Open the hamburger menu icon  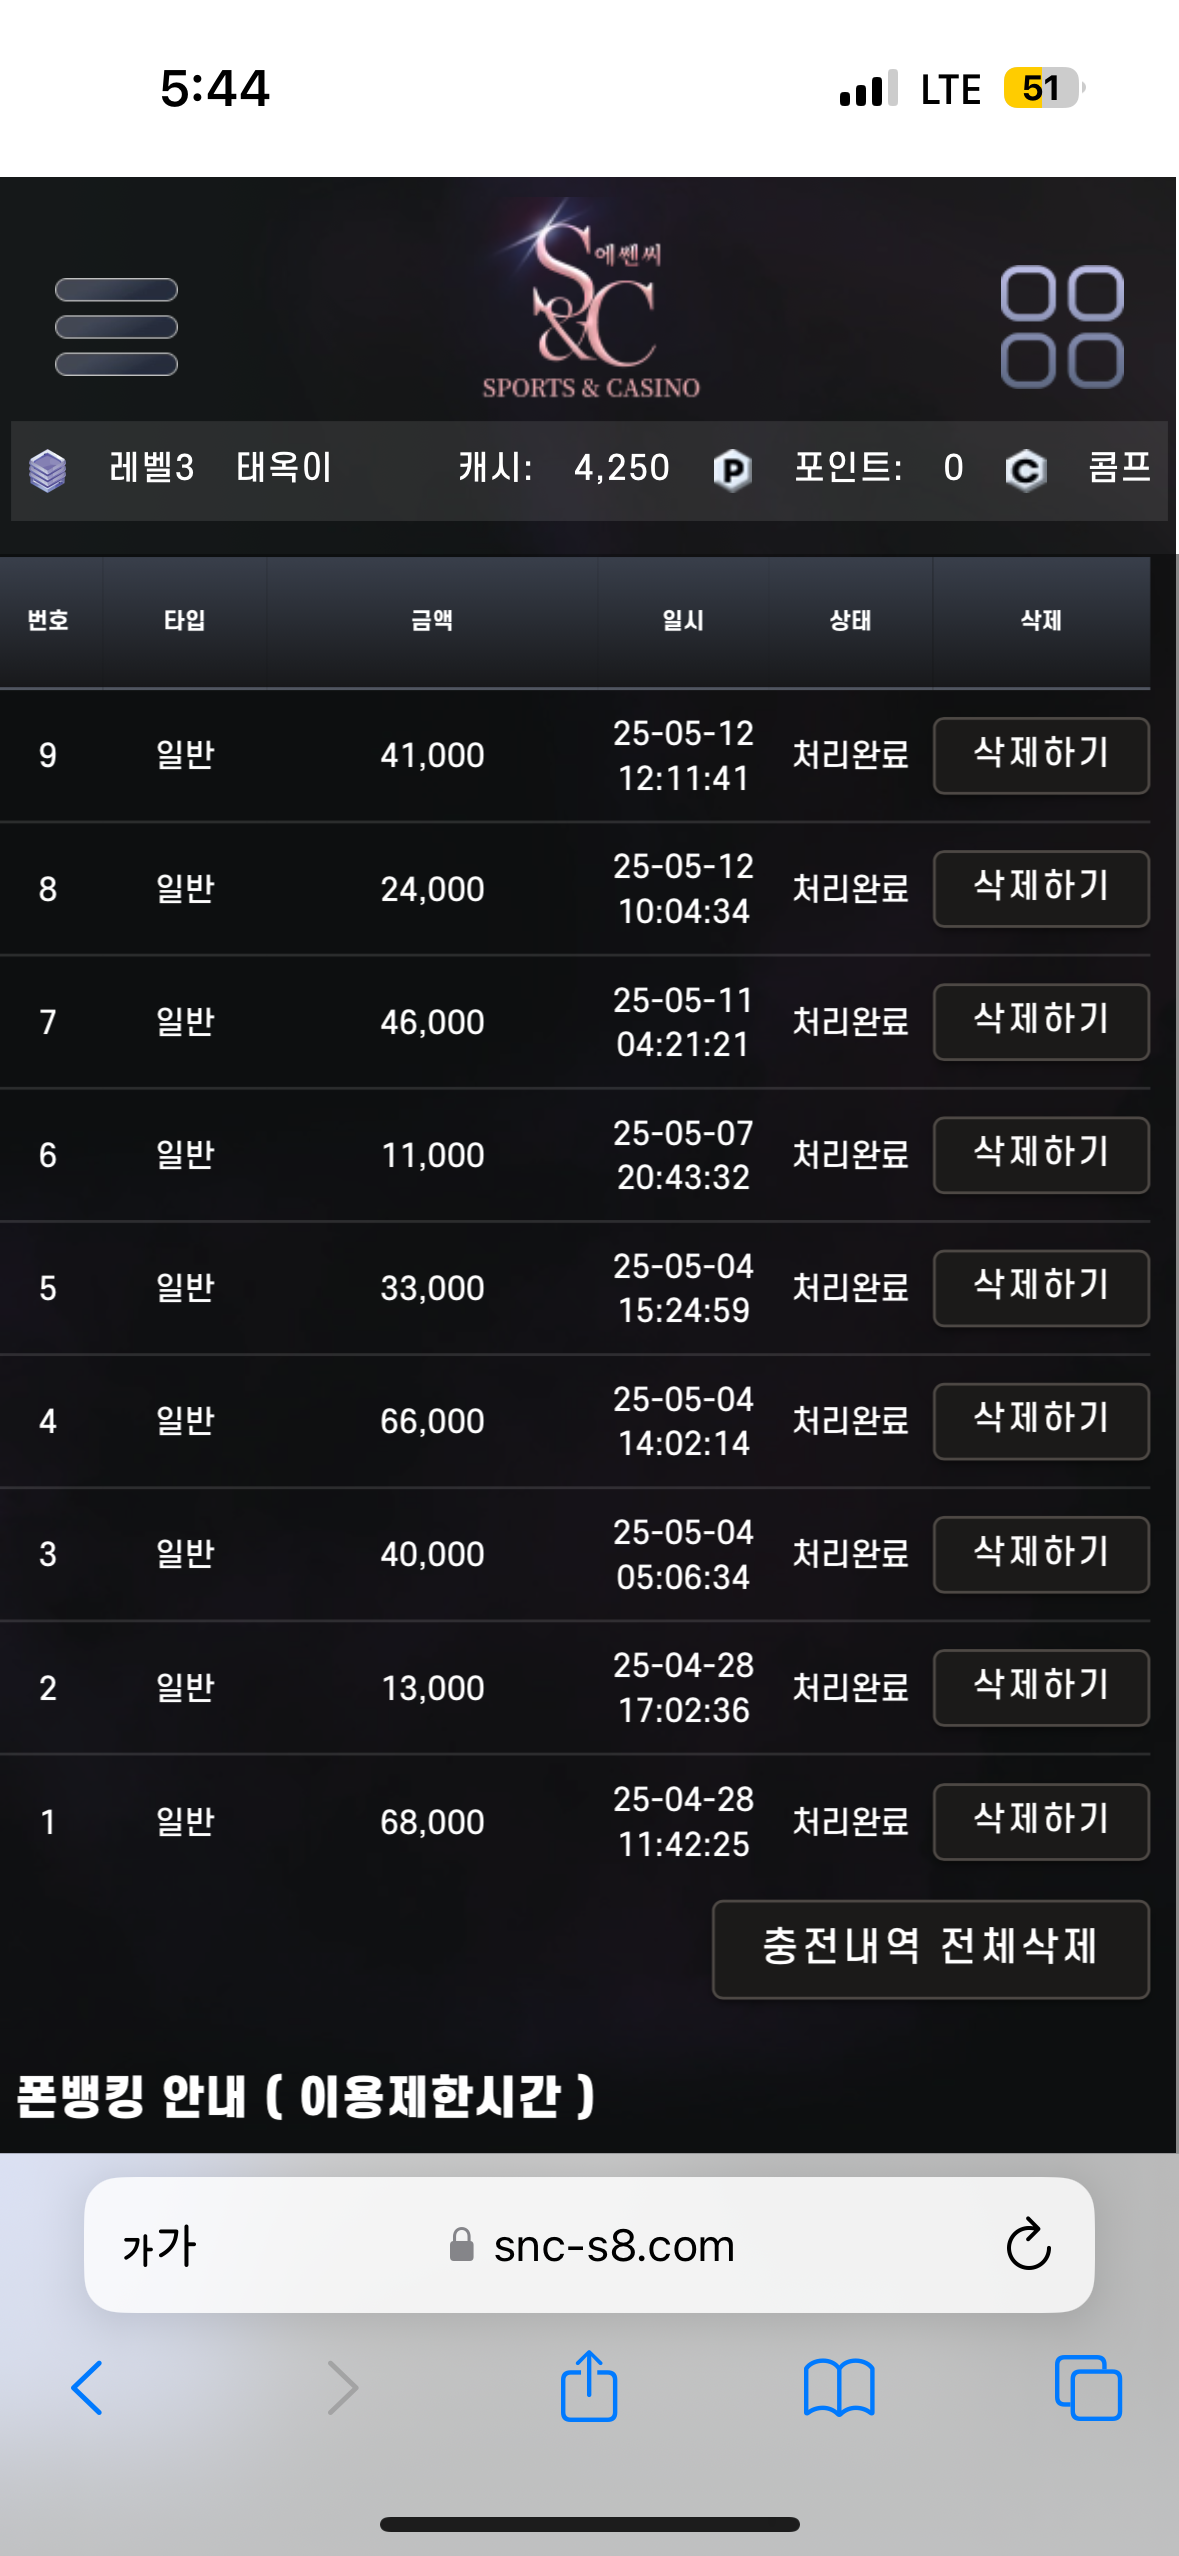(116, 327)
